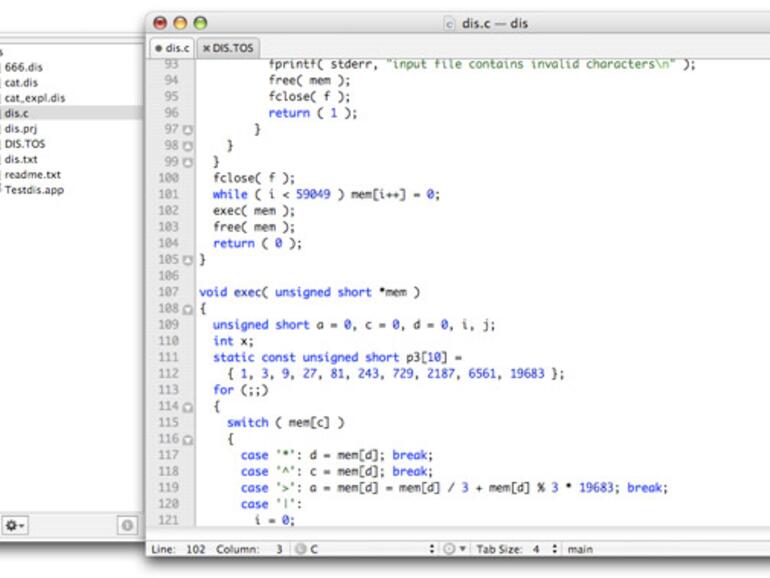Click the modified-dot icon on the dis.c tab
This screenshot has height=578, width=770.
tap(158, 47)
